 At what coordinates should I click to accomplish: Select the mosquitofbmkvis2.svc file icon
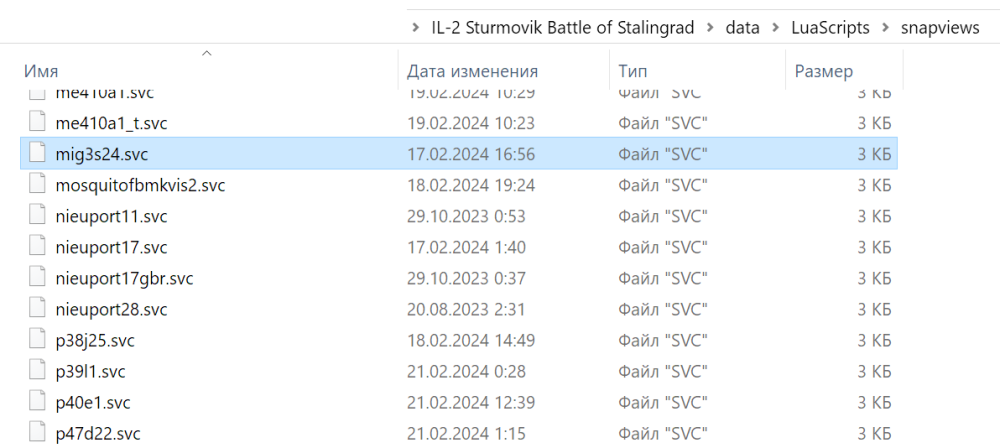point(37,185)
